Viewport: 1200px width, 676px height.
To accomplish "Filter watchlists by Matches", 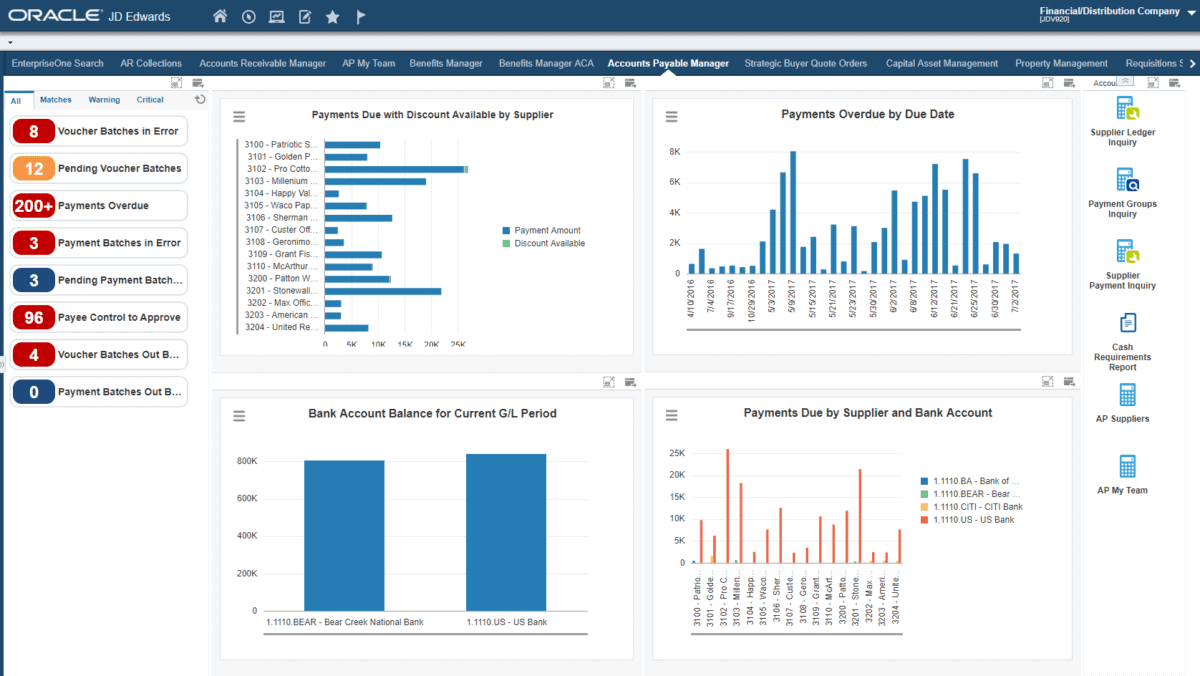I will click(x=56, y=100).
